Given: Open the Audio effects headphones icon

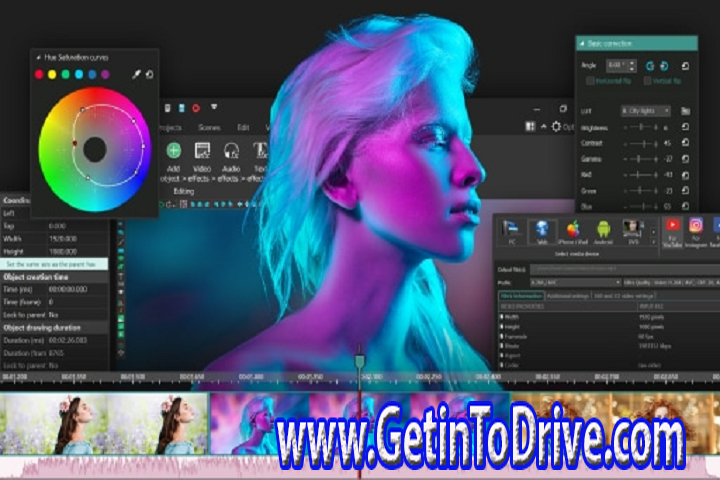Looking at the screenshot, I should (x=231, y=151).
